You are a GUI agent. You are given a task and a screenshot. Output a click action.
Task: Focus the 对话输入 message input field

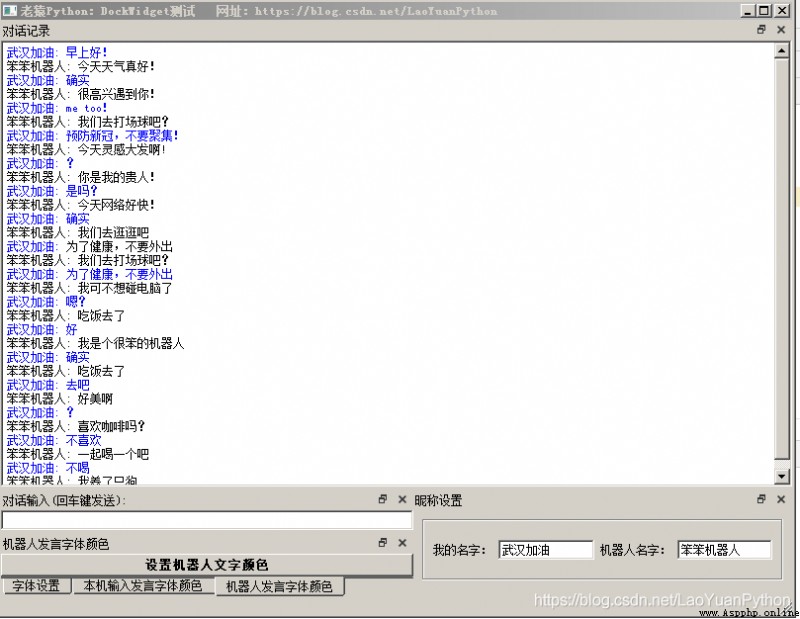(207, 520)
